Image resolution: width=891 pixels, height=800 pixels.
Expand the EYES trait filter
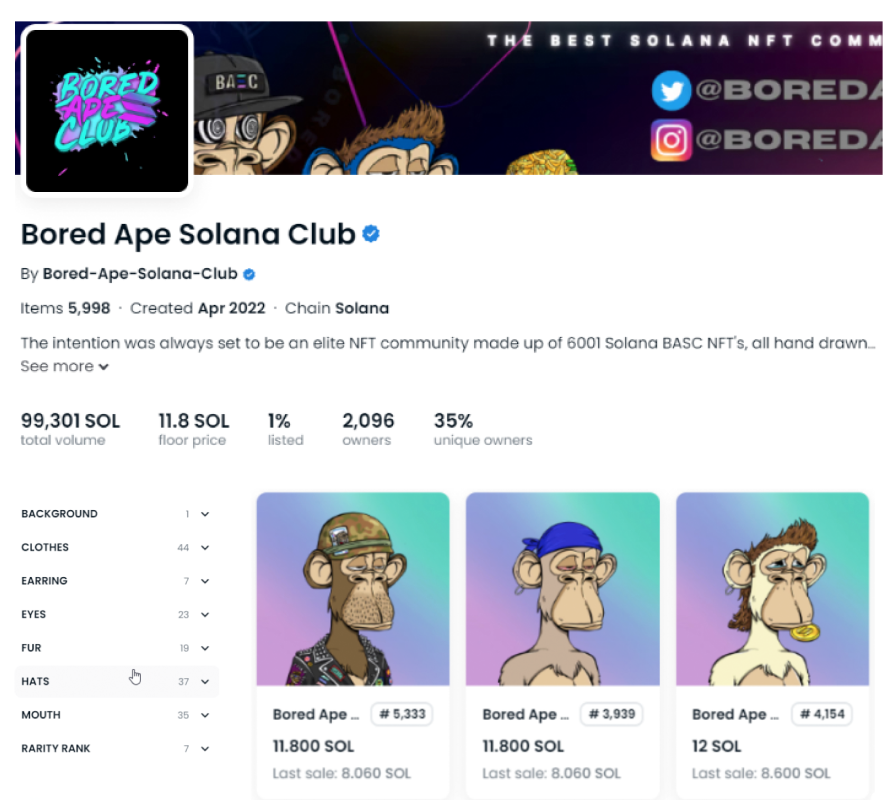116,614
